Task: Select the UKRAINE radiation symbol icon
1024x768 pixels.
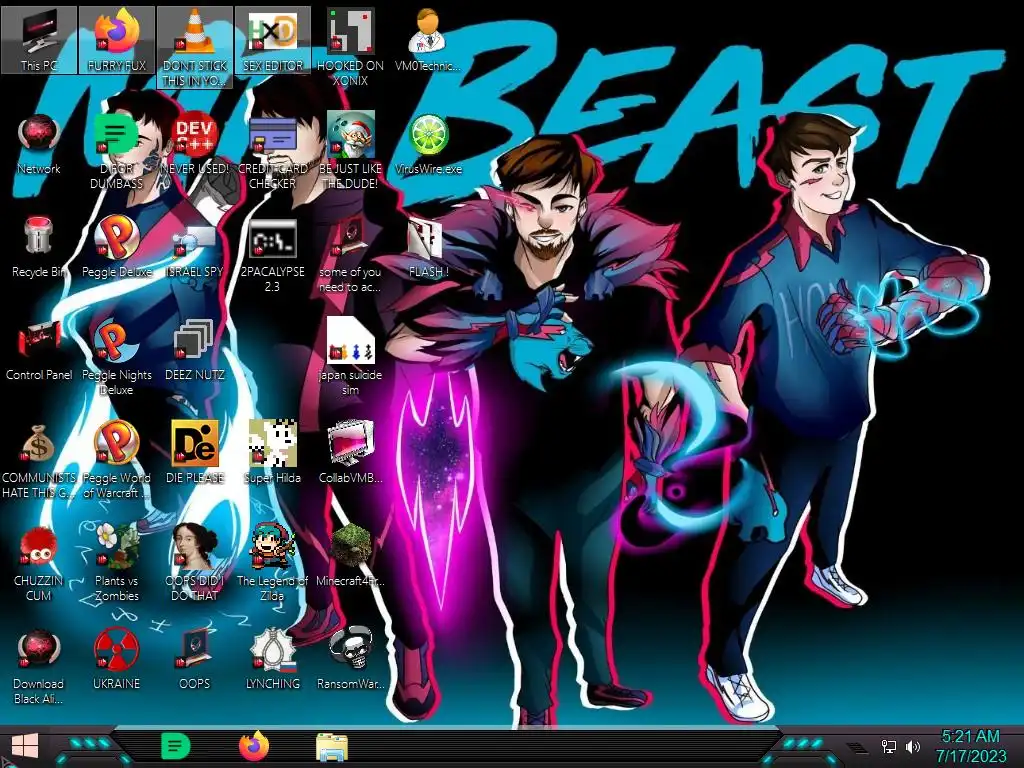Action: coord(117,660)
